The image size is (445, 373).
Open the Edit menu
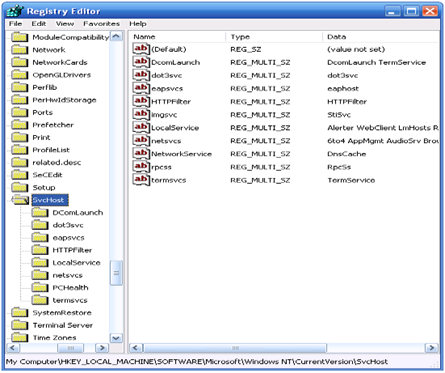39,24
